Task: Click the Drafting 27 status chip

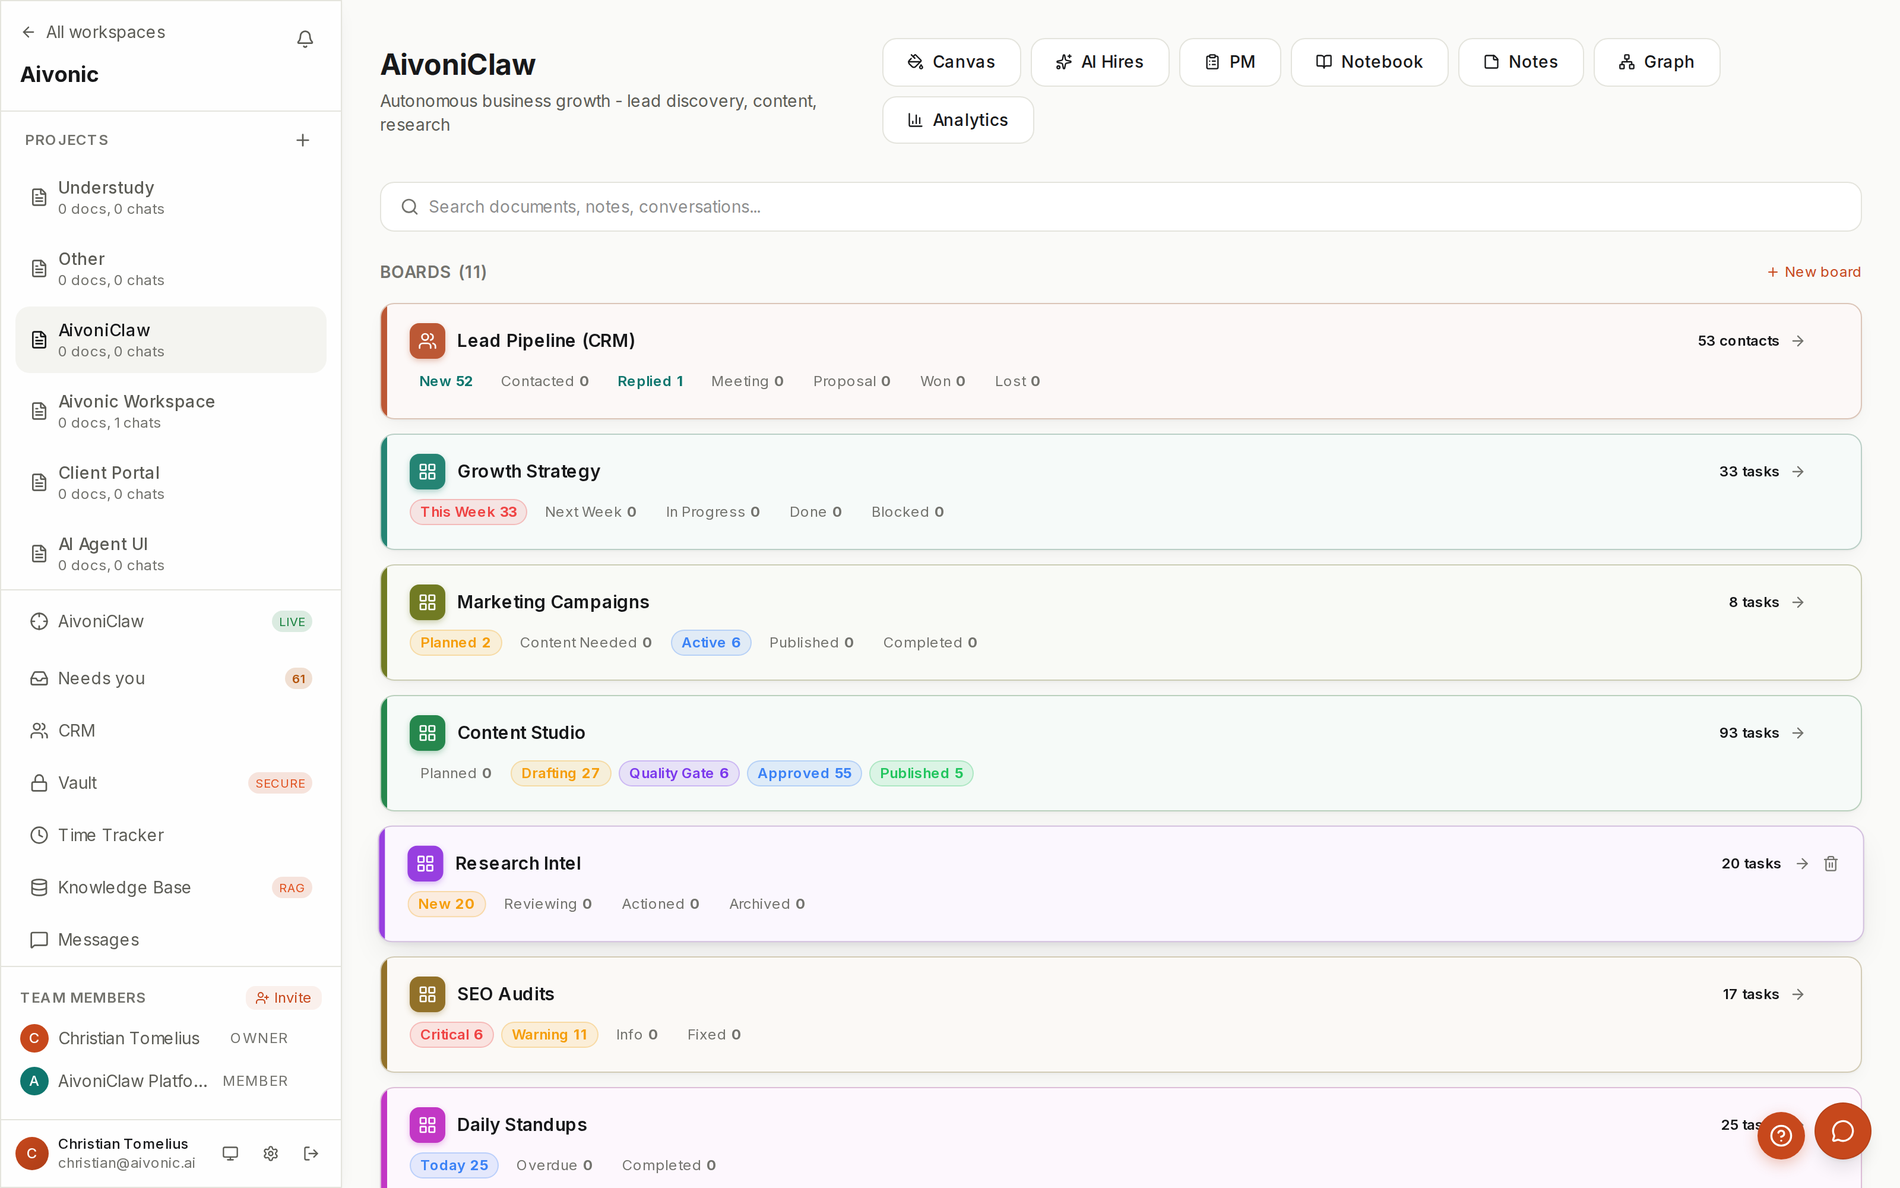Action: click(560, 773)
